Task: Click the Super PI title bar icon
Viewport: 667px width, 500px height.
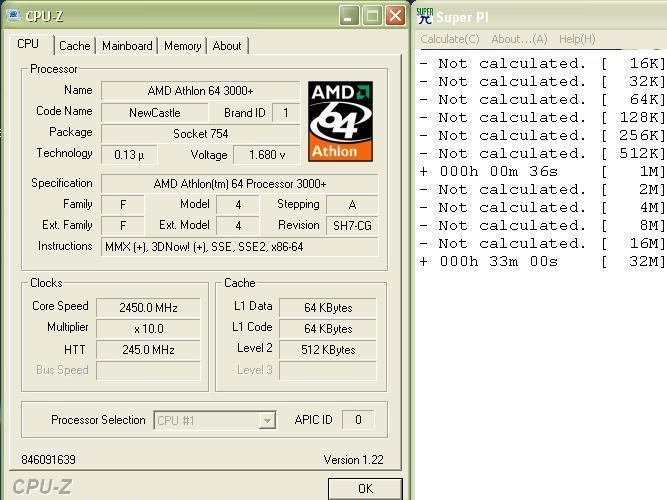Action: pos(425,17)
